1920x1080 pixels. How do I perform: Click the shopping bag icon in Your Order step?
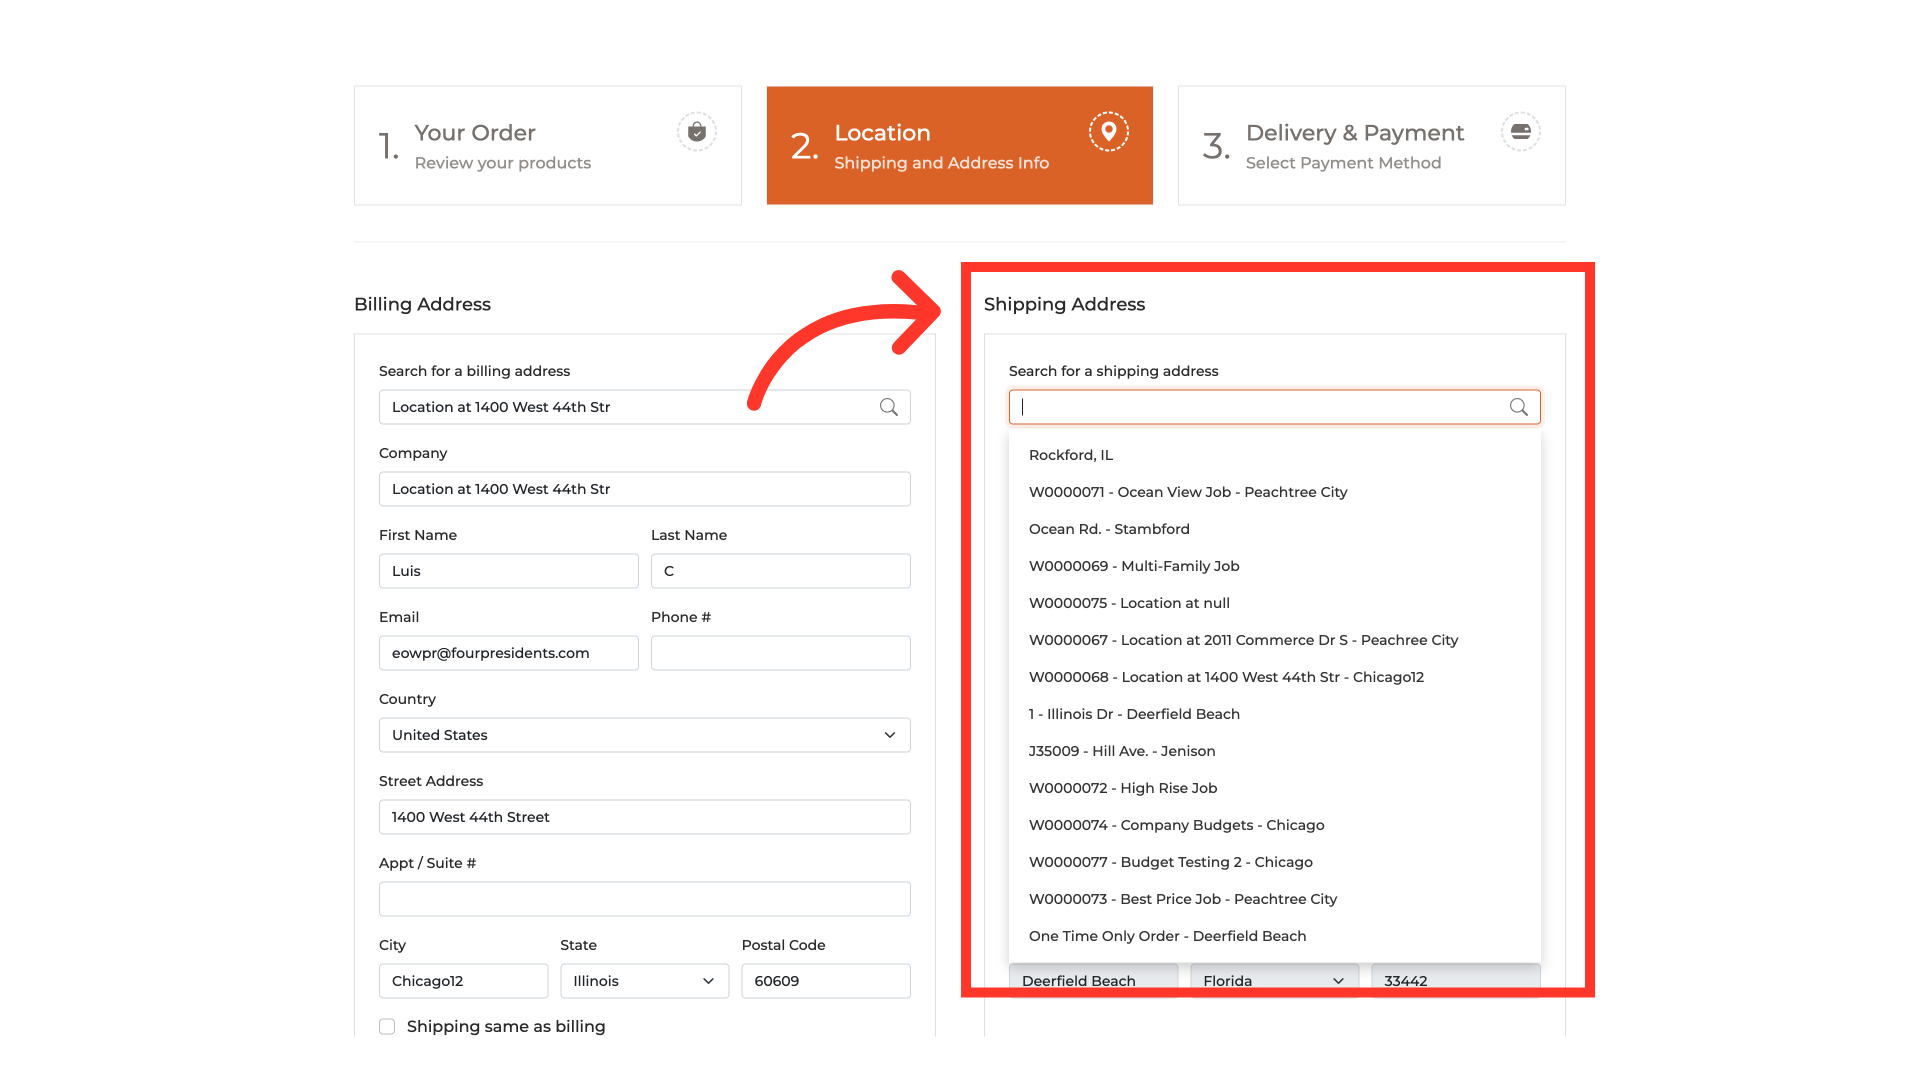[x=697, y=132]
